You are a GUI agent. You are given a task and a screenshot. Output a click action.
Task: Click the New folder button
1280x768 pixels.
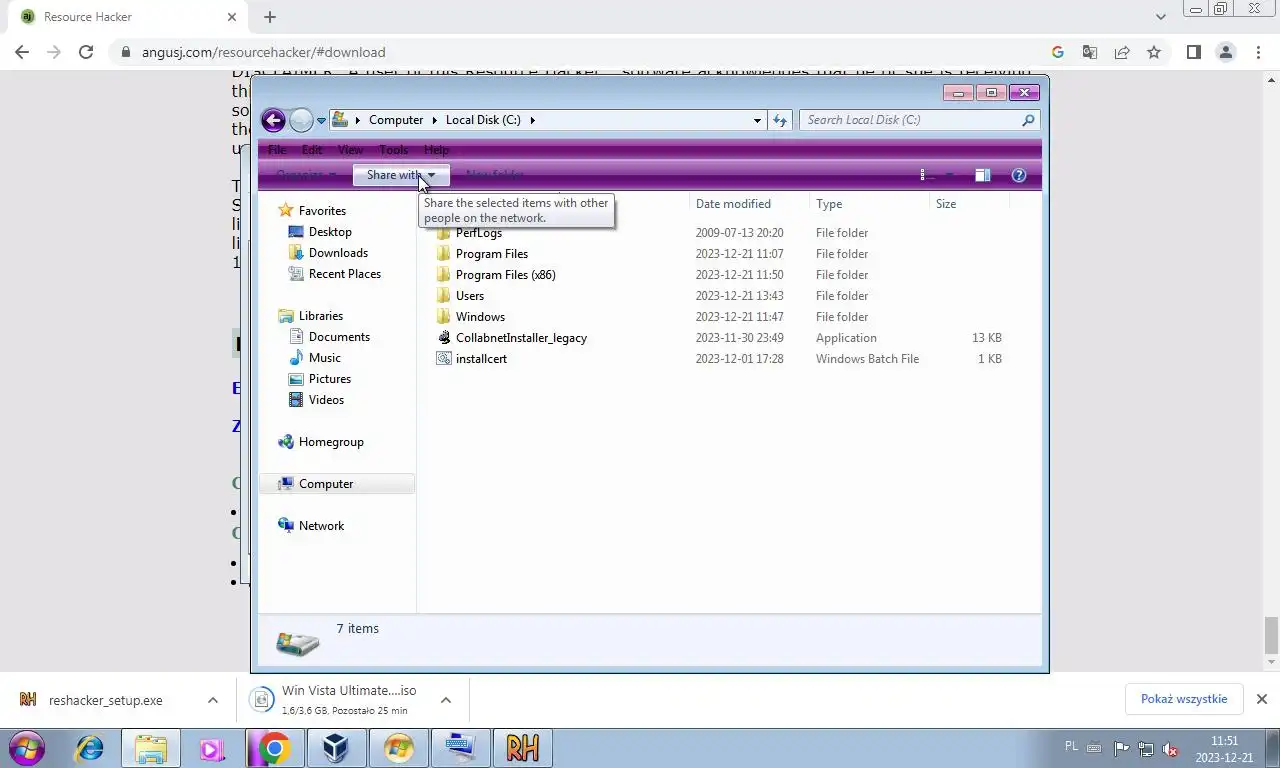pos(495,175)
